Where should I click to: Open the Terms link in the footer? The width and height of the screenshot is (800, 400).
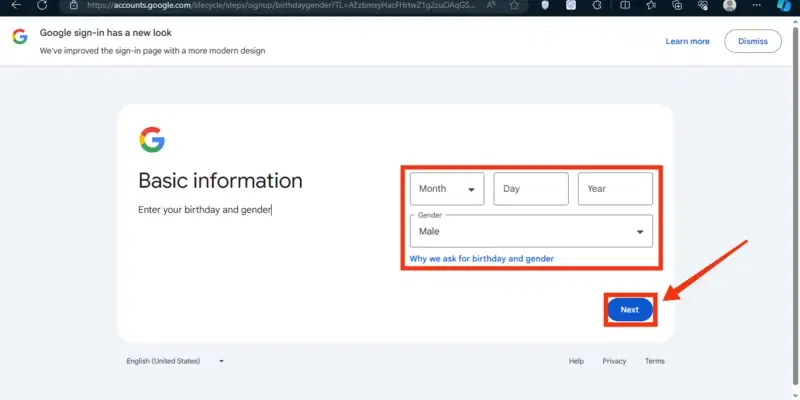[x=655, y=361]
